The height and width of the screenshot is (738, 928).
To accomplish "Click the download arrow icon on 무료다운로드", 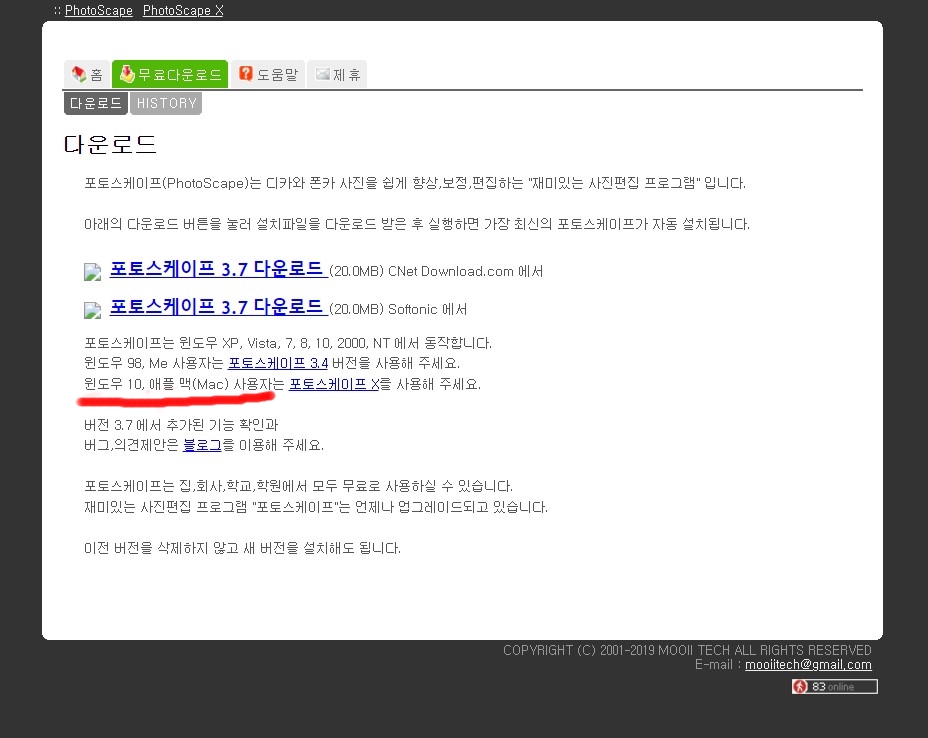I will point(127,73).
